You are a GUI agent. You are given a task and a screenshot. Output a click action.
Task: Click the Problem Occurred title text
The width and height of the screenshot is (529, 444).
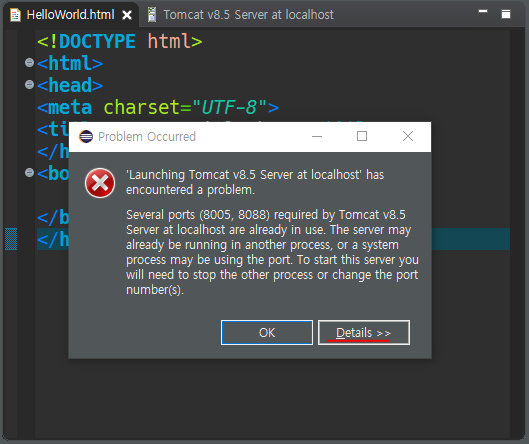point(147,136)
